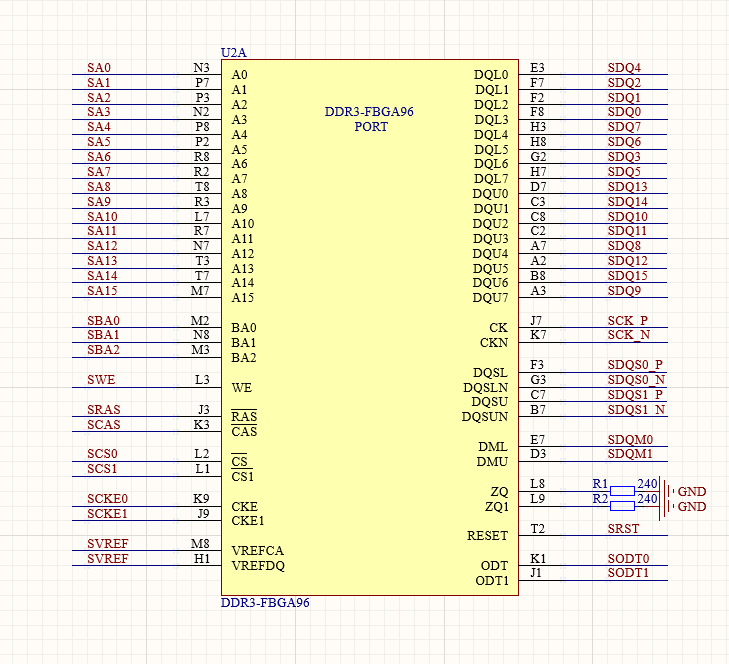Screen dimensions: 729x664
Task: Select the A10 pin name inside the chip
Action: pyautogui.click(x=243, y=224)
